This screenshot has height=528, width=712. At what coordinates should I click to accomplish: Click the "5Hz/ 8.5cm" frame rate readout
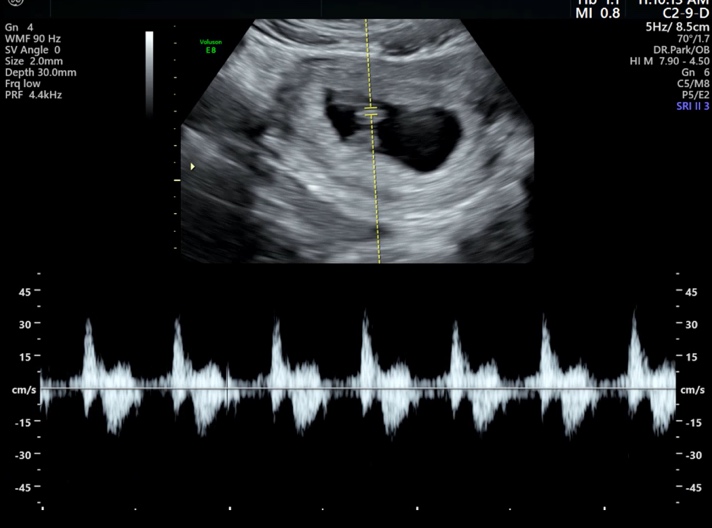(677, 27)
